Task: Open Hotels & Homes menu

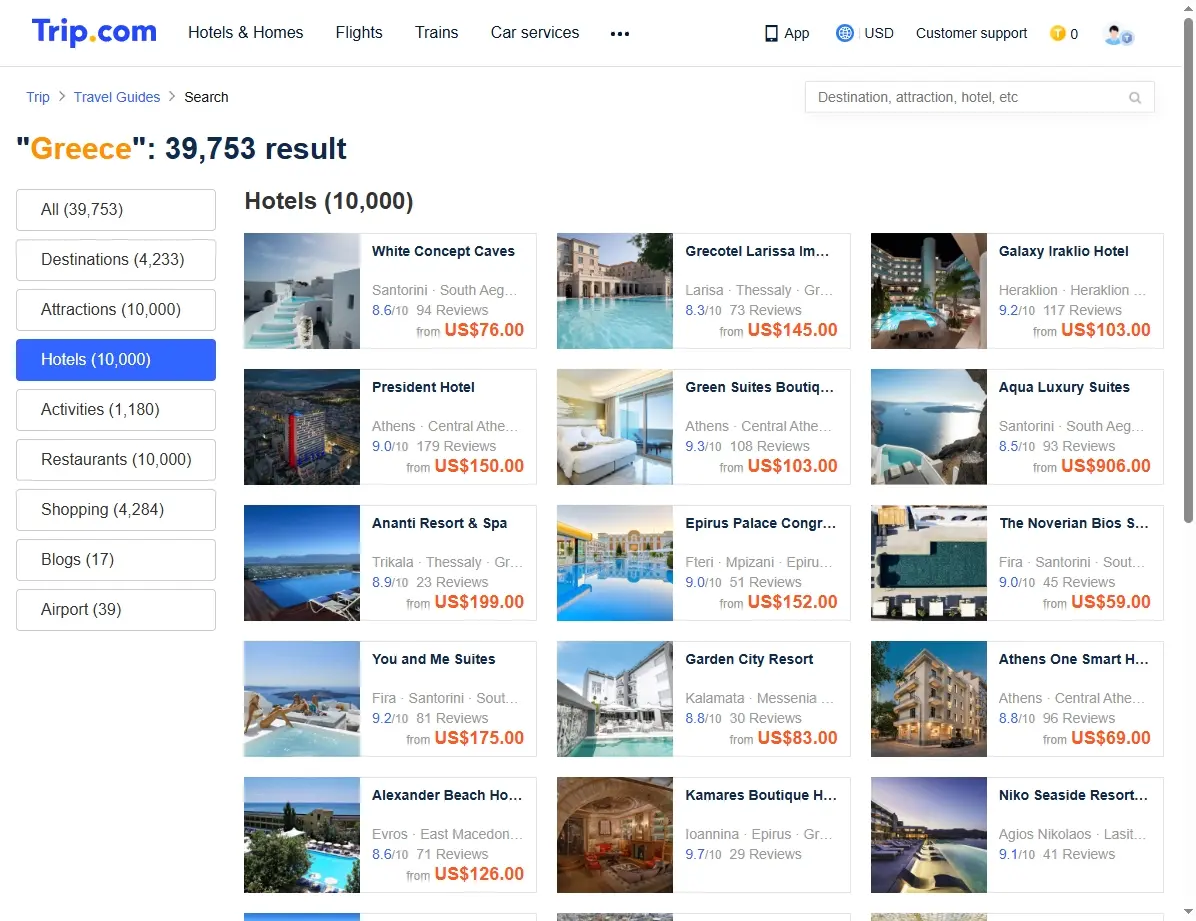Action: (246, 33)
